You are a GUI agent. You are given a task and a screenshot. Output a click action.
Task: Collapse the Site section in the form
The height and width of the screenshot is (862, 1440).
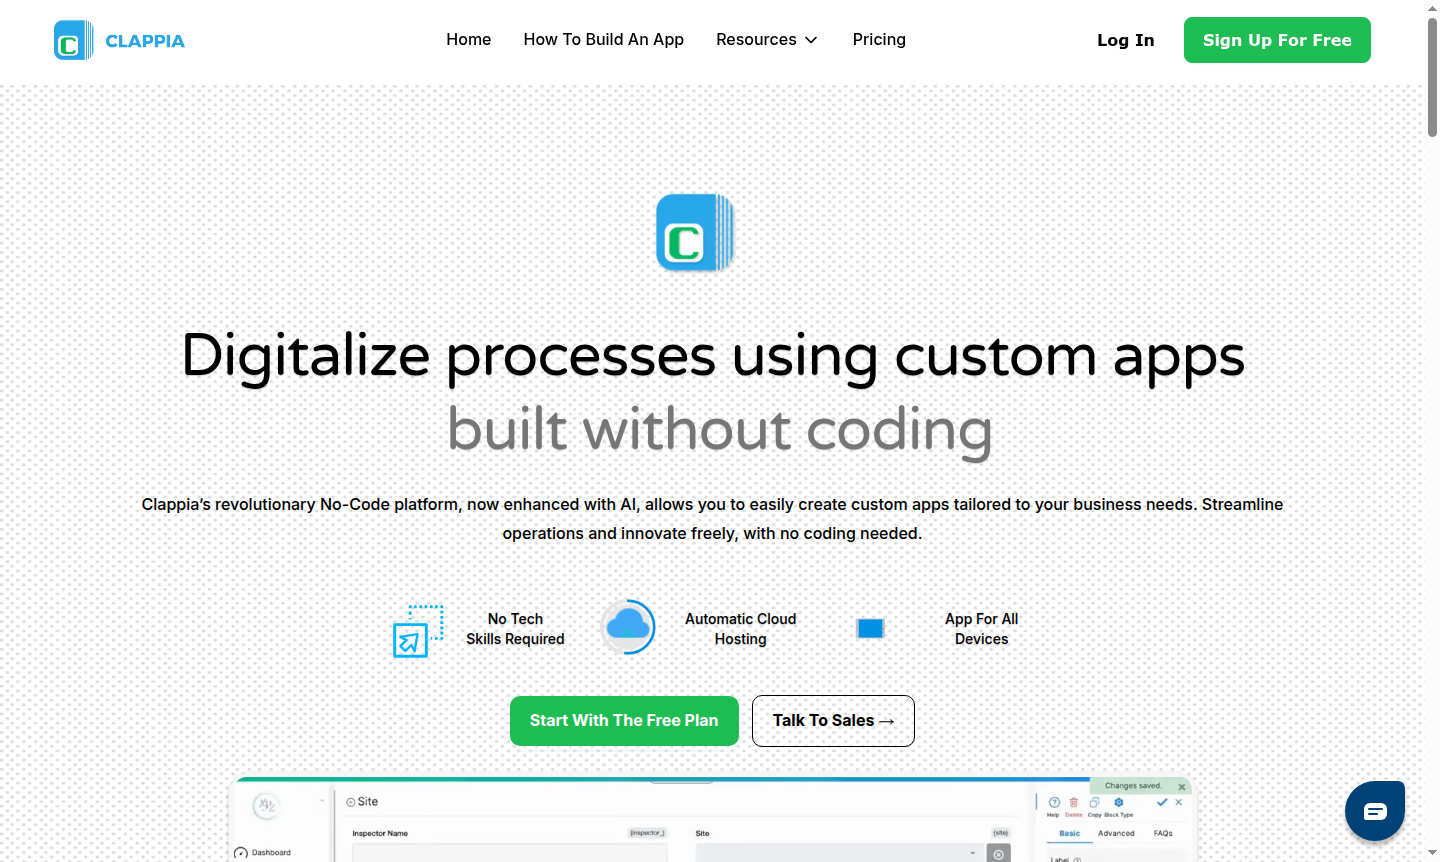[350, 801]
